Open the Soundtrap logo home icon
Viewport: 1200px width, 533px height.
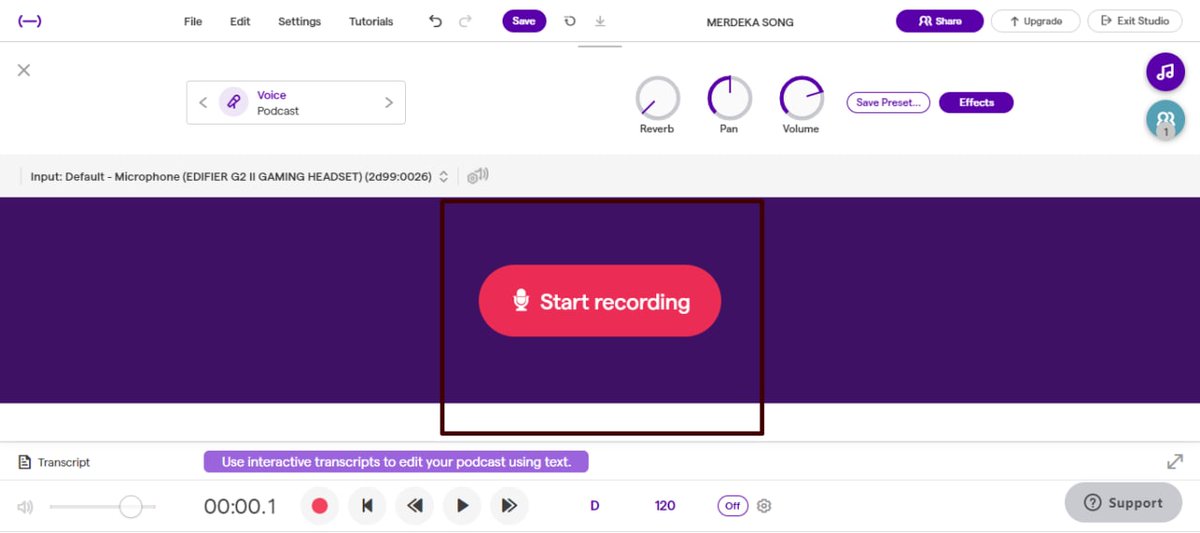click(x=30, y=21)
